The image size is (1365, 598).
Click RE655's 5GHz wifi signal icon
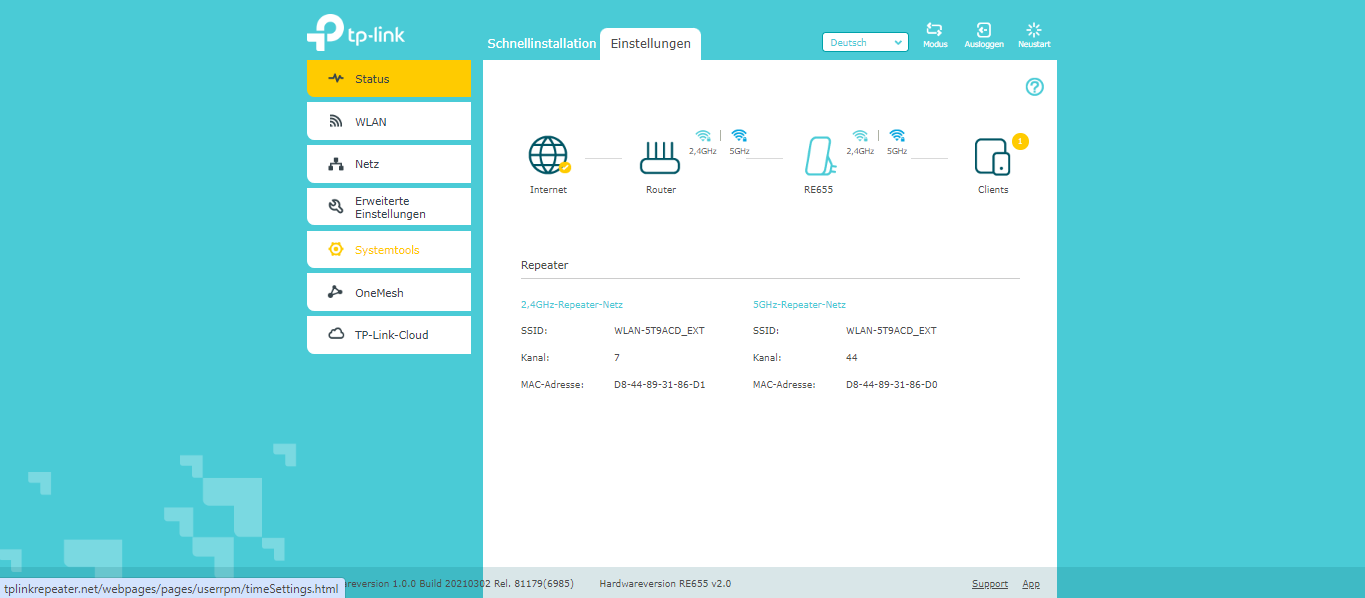coord(897,135)
